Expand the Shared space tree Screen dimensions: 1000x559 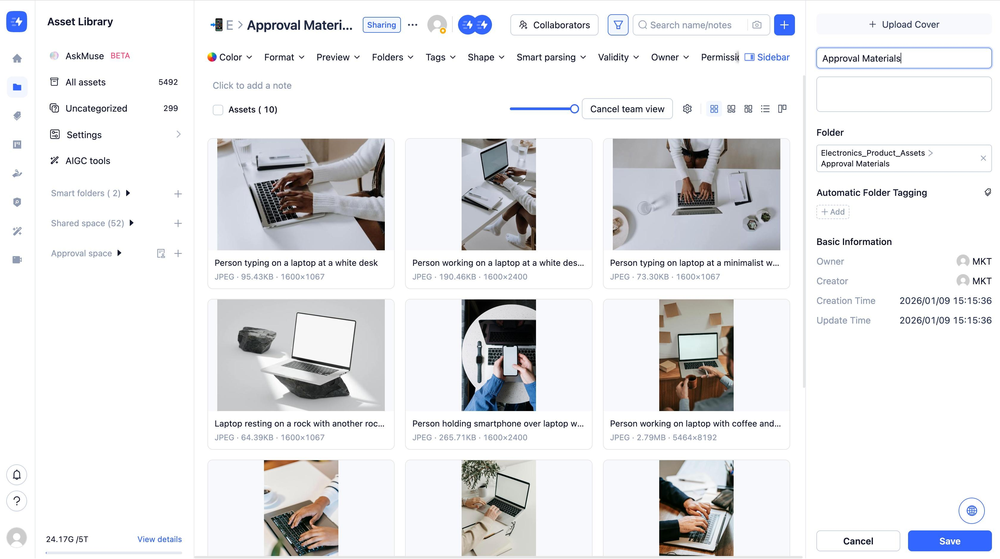click(132, 223)
